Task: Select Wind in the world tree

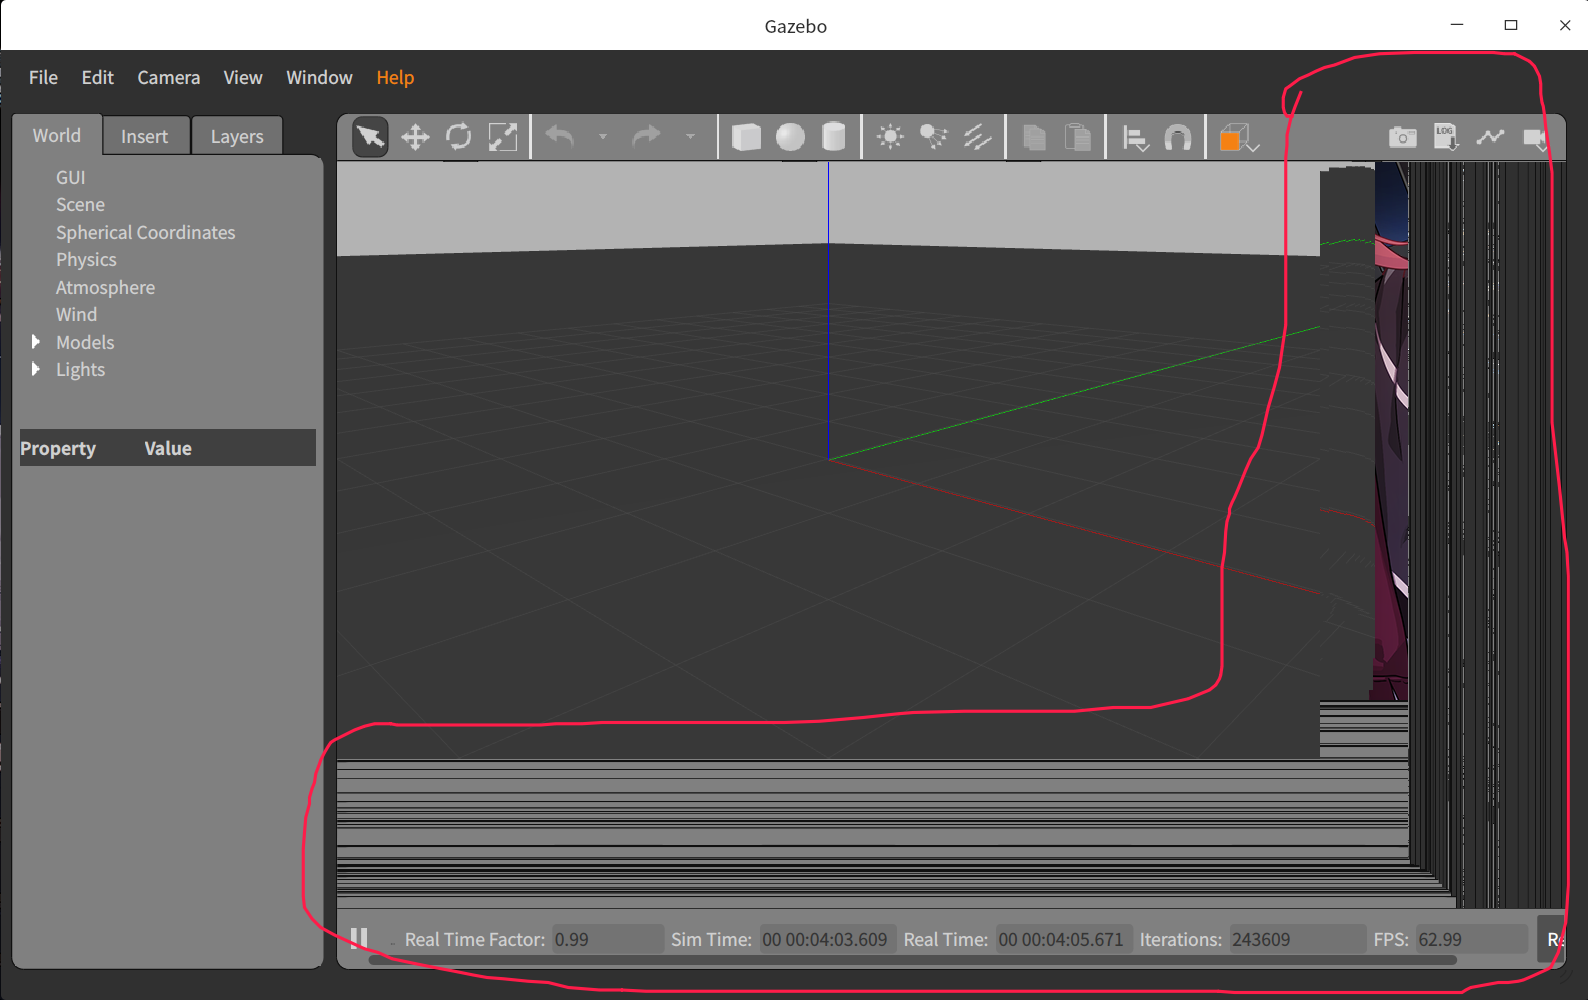Action: [x=76, y=314]
